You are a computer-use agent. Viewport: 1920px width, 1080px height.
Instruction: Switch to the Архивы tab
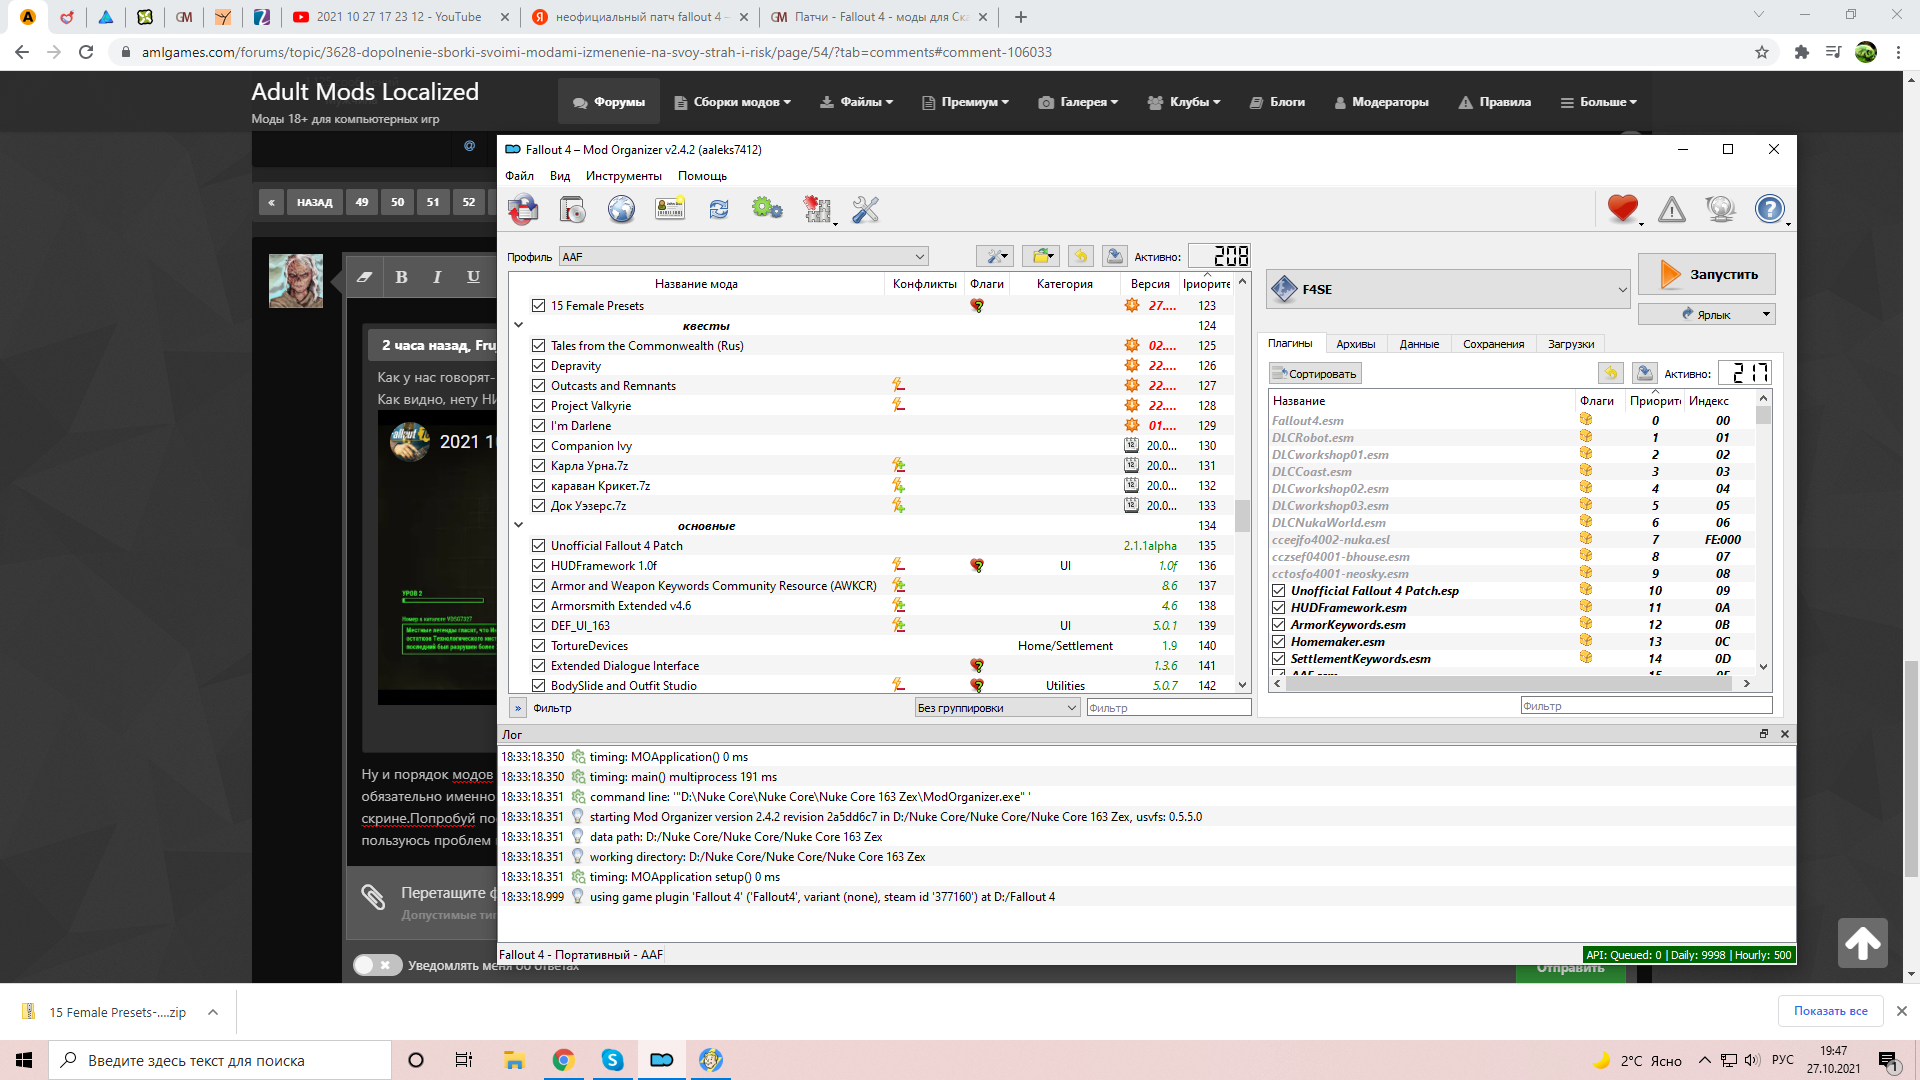tap(1355, 344)
